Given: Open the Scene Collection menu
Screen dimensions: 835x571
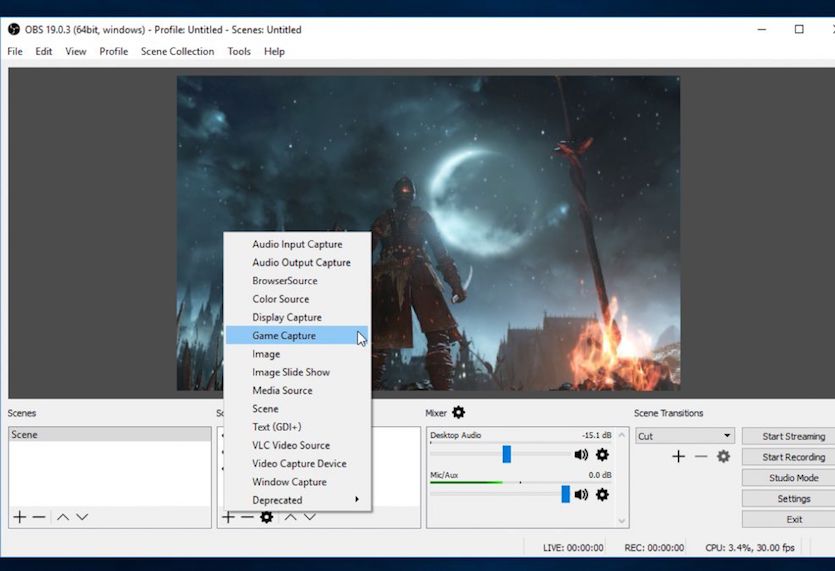Looking at the screenshot, I should tap(177, 51).
